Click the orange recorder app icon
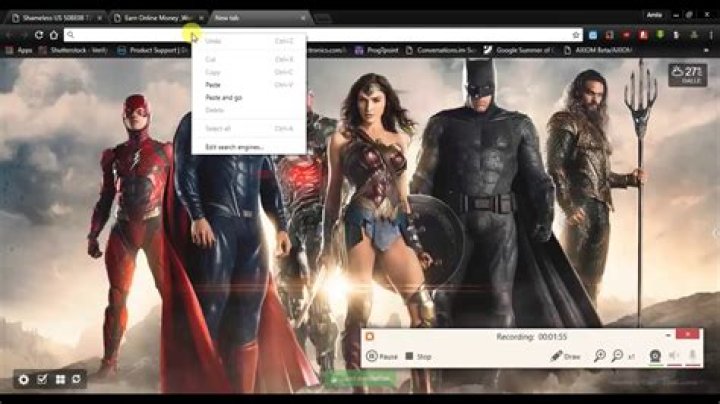This screenshot has width=720, height=404. 370,337
